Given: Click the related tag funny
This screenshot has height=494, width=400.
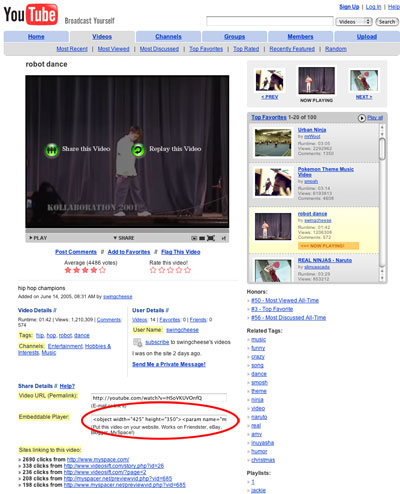Looking at the screenshot, I should 258,348.
